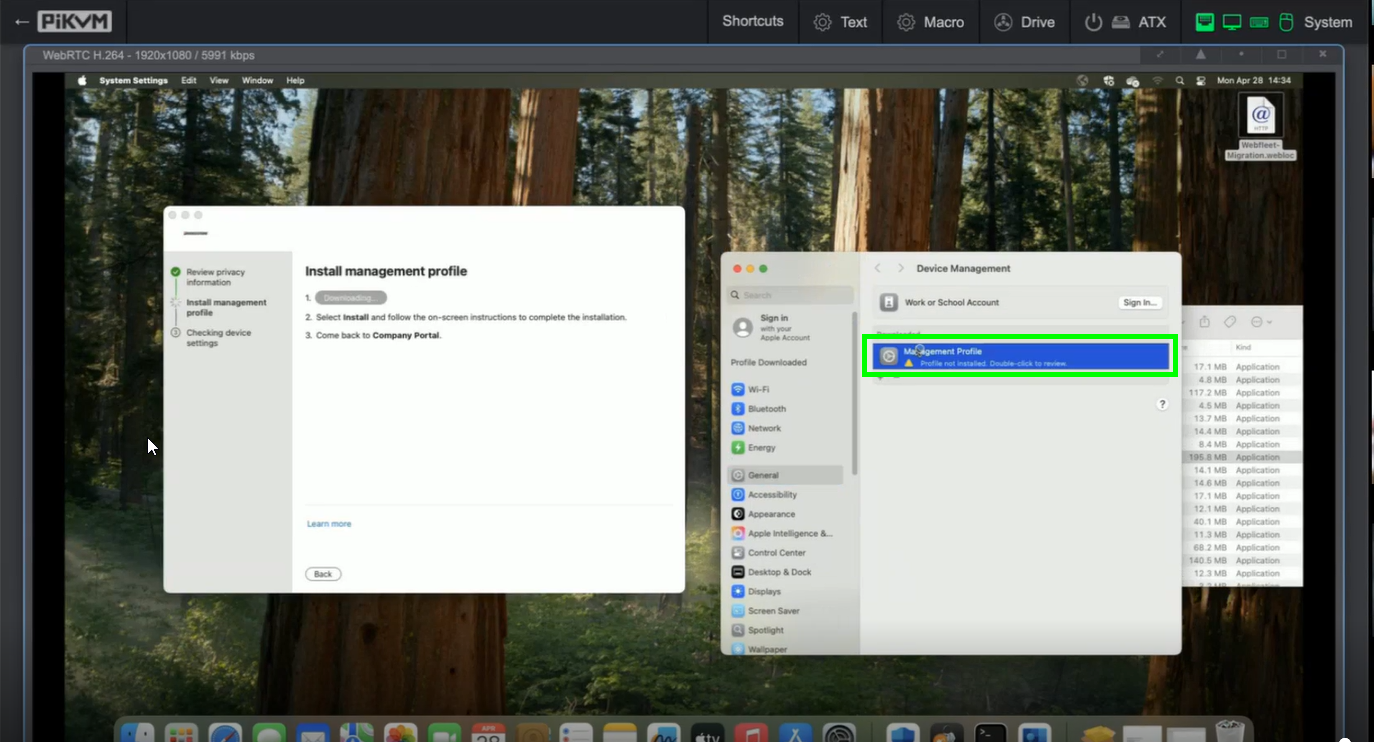Click the Back button in Company Portal
Screen dimensions: 1374x742
(x=323, y=574)
